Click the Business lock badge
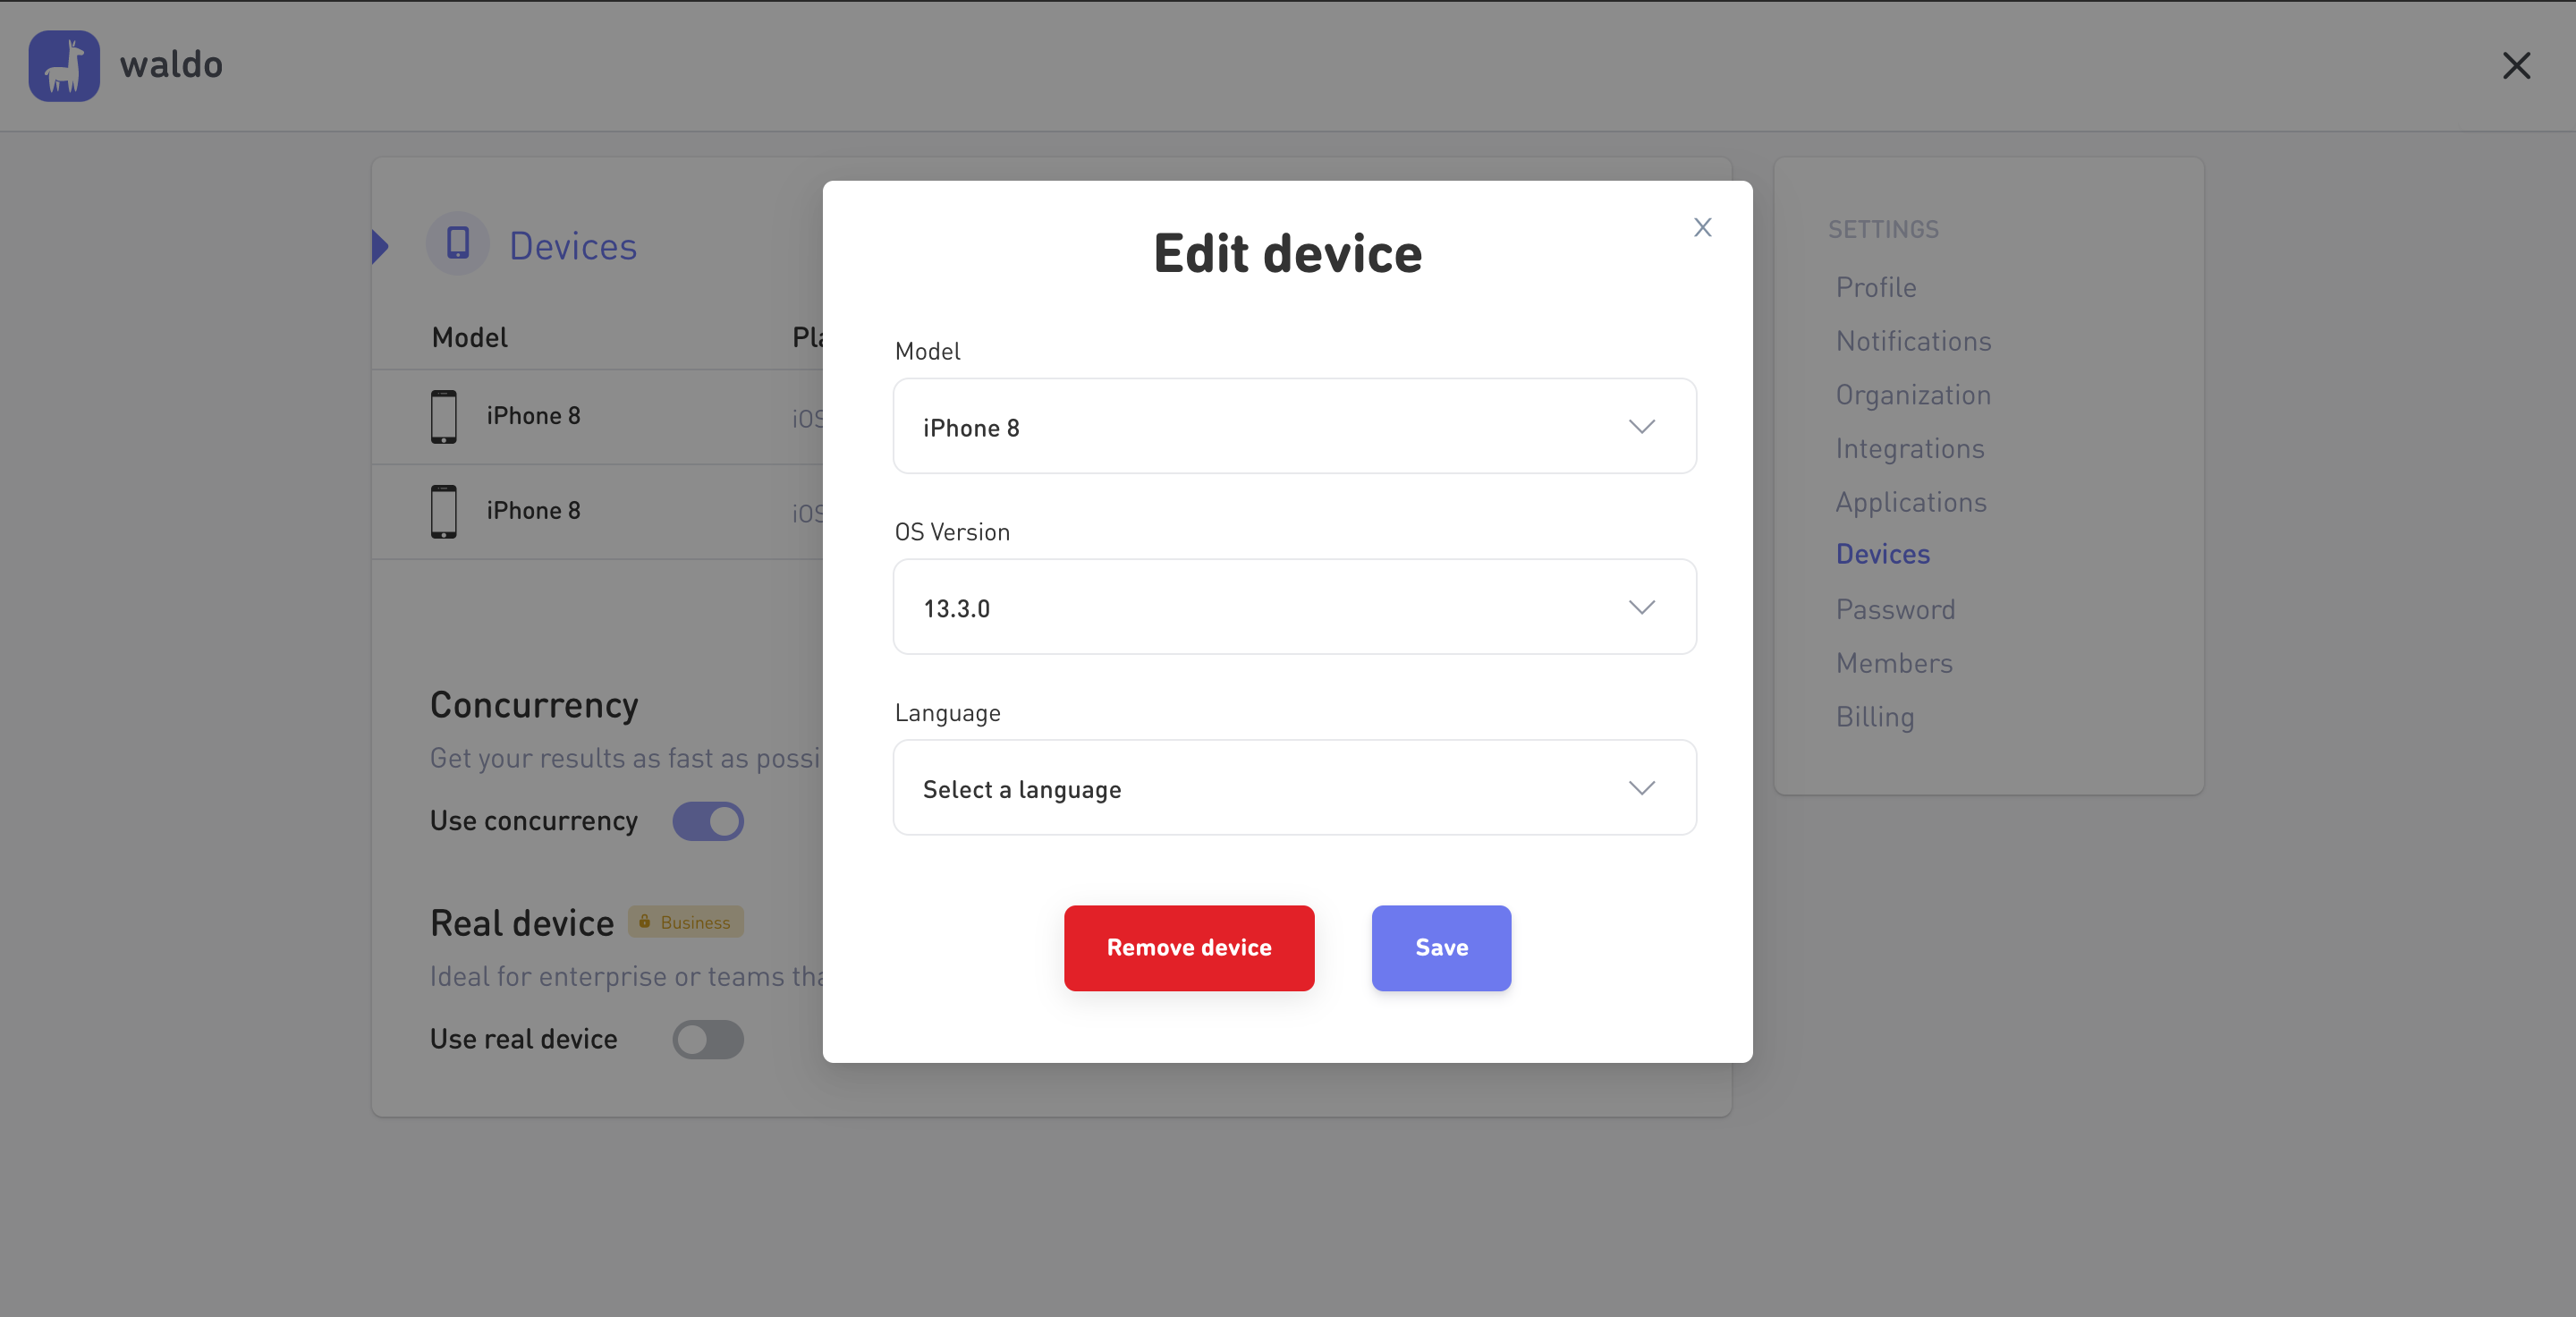The image size is (2576, 1317). click(686, 922)
